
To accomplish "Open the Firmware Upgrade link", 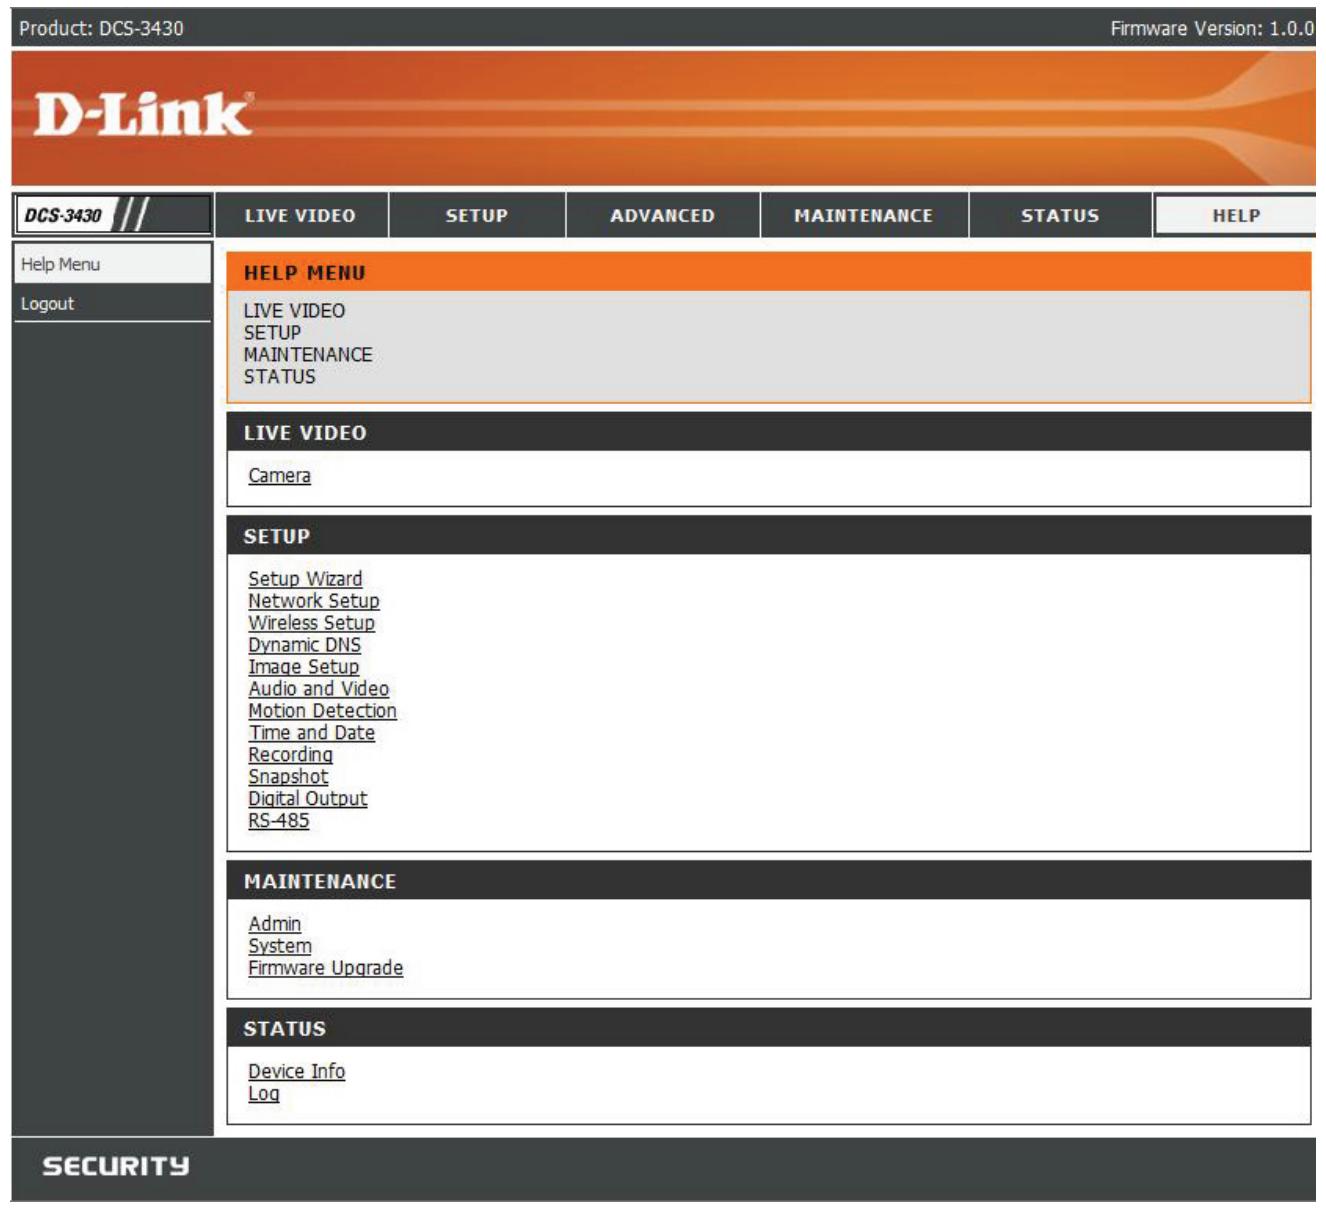I will tap(325, 968).
